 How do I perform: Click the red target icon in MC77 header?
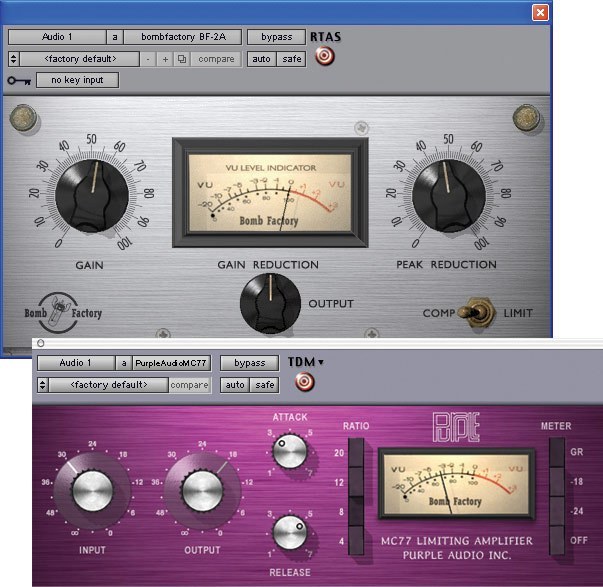pyautogui.click(x=299, y=382)
